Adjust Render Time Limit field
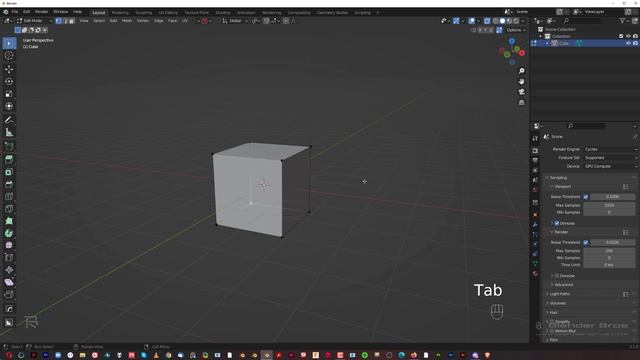 (609, 265)
